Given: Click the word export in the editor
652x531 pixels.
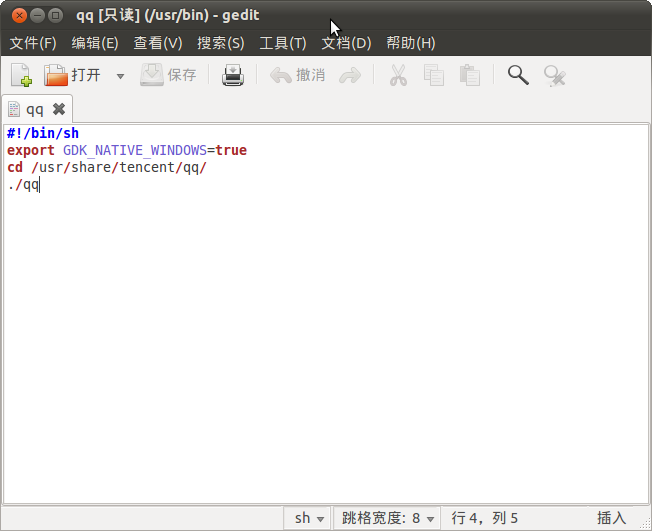Looking at the screenshot, I should (x=31, y=150).
